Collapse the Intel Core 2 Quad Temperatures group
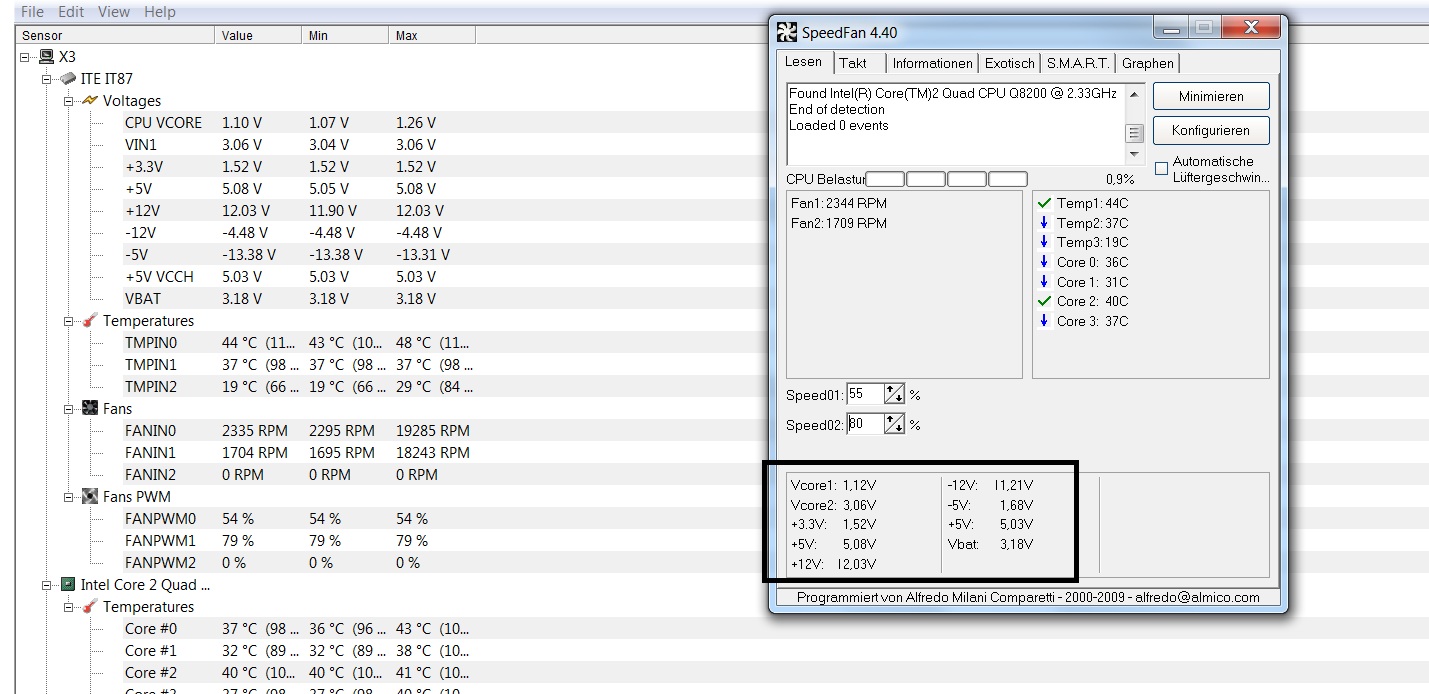This screenshot has height=694, width=1429. (x=69, y=607)
